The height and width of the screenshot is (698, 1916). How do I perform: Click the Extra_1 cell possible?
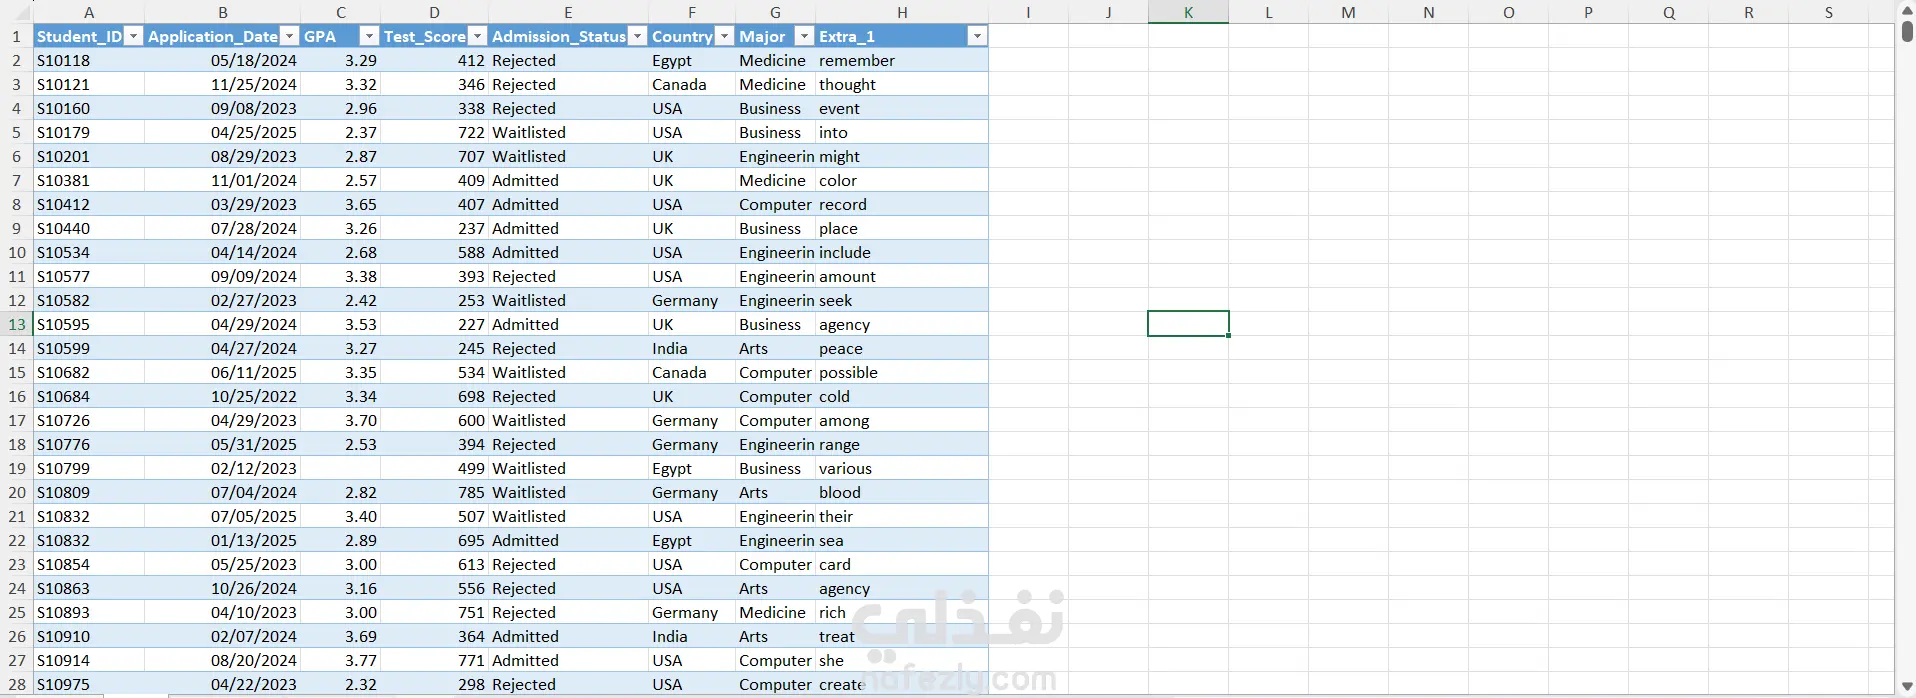tap(902, 372)
